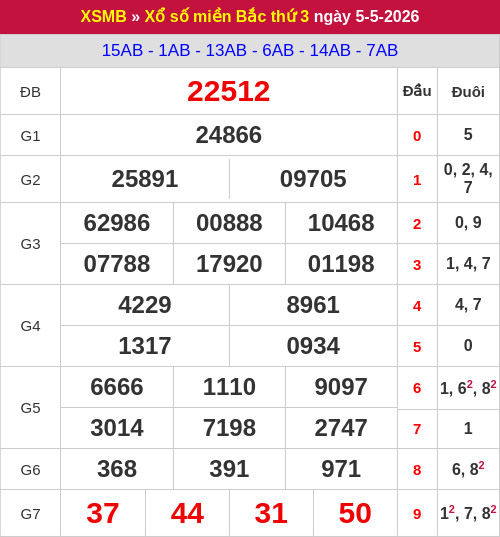This screenshot has height=537, width=500.
Task: Select G7 number 44
Action: (x=187, y=513)
